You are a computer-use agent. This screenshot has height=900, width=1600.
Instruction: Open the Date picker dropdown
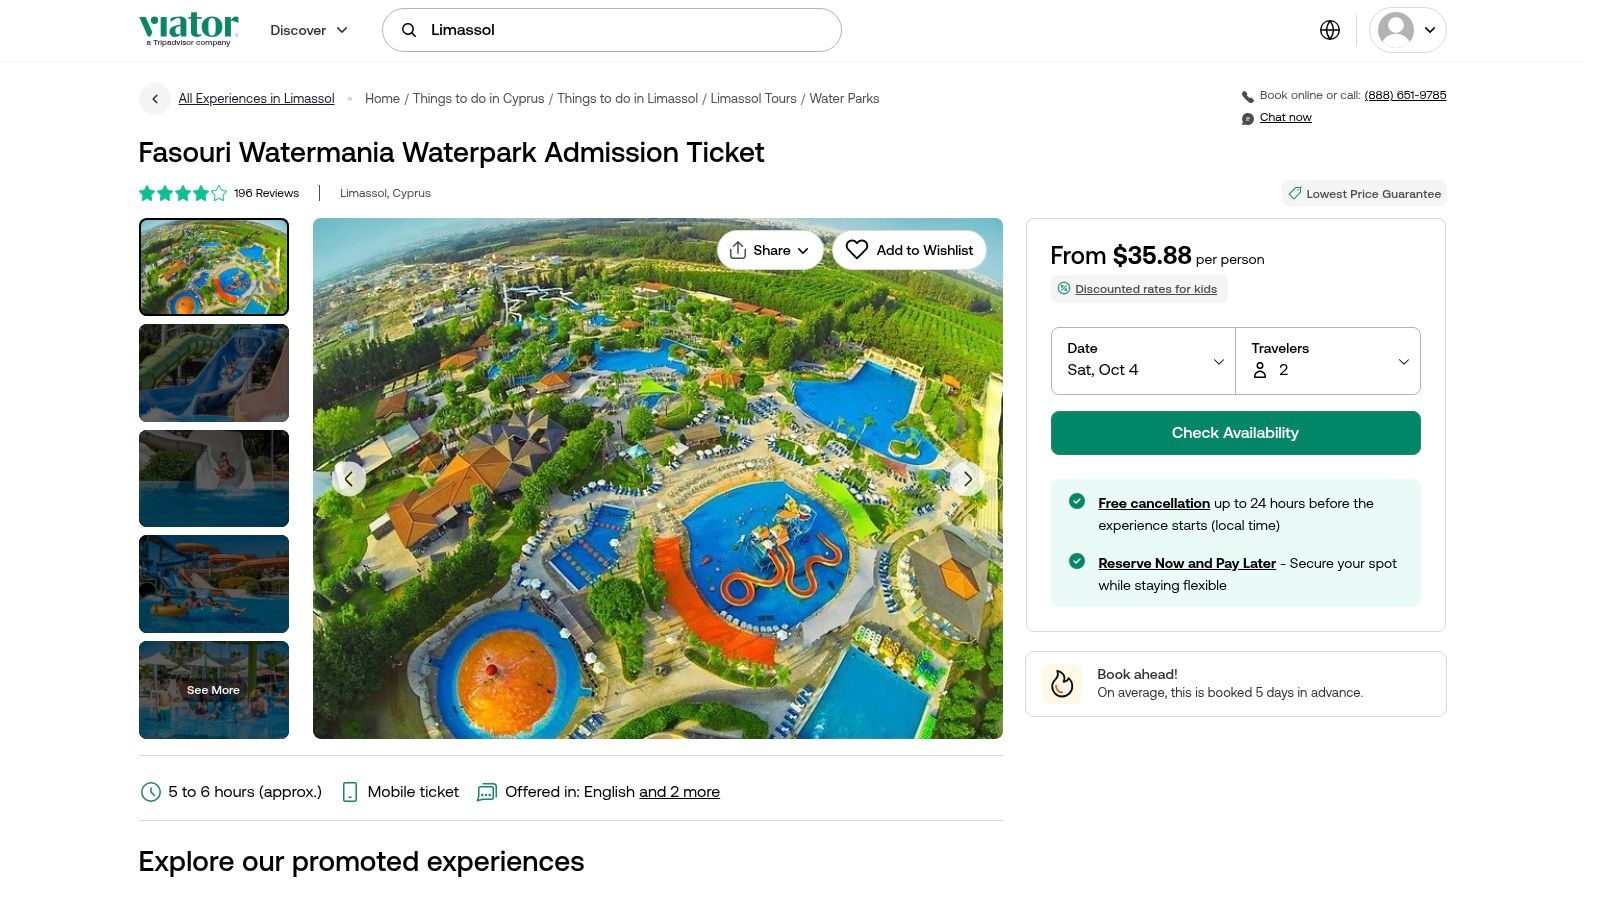coord(1143,360)
